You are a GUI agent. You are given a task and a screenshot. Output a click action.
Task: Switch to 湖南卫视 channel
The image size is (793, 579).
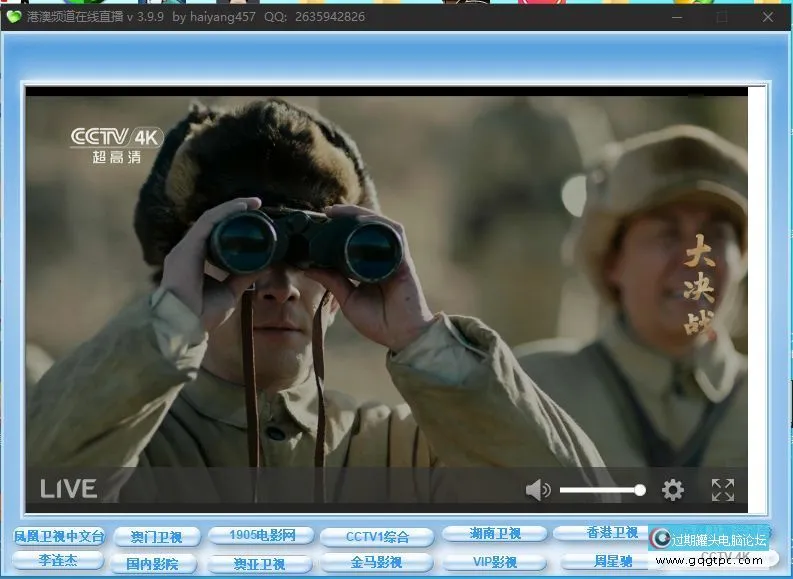(x=495, y=534)
